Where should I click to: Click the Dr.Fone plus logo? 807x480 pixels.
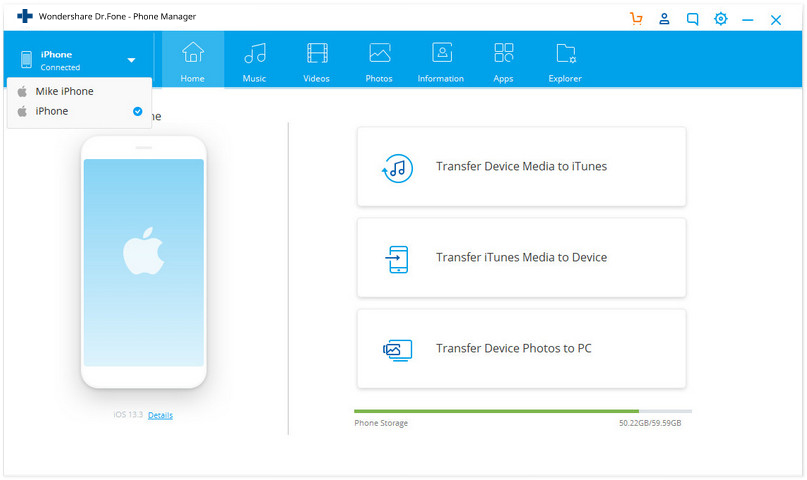[25, 16]
